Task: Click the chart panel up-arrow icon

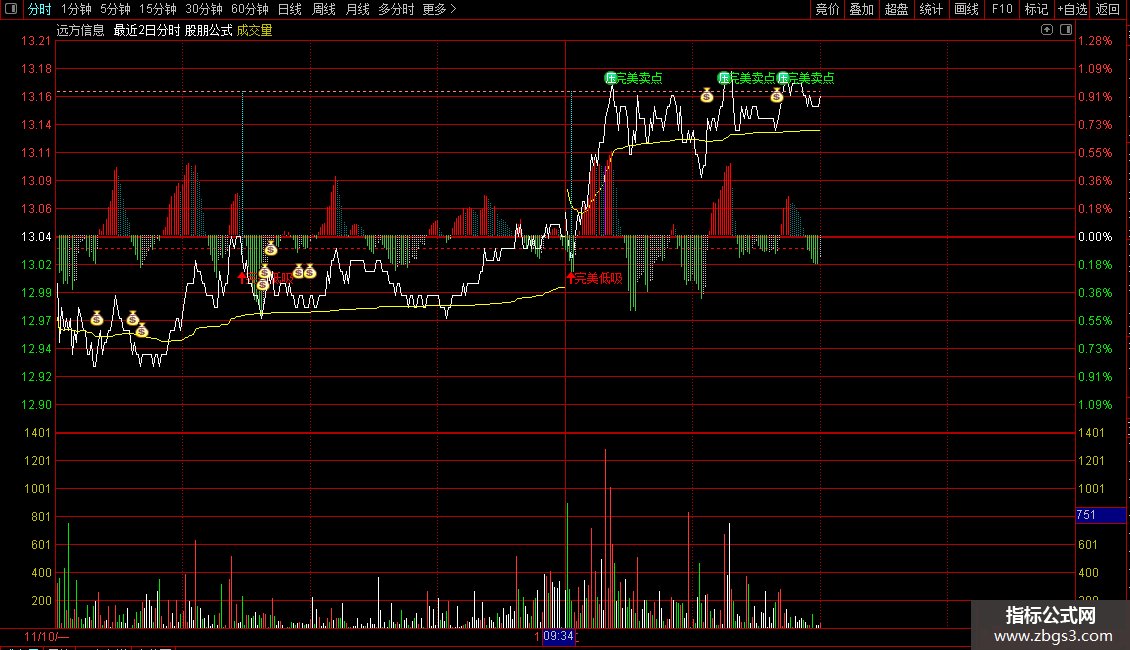Action: 1047,30
